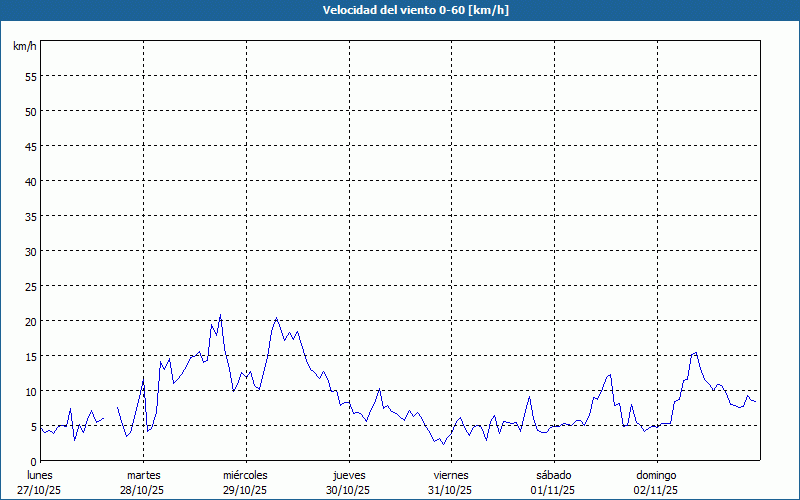Click the 'miércoles' day label
Screen dimensions: 800x500
click(x=245, y=475)
